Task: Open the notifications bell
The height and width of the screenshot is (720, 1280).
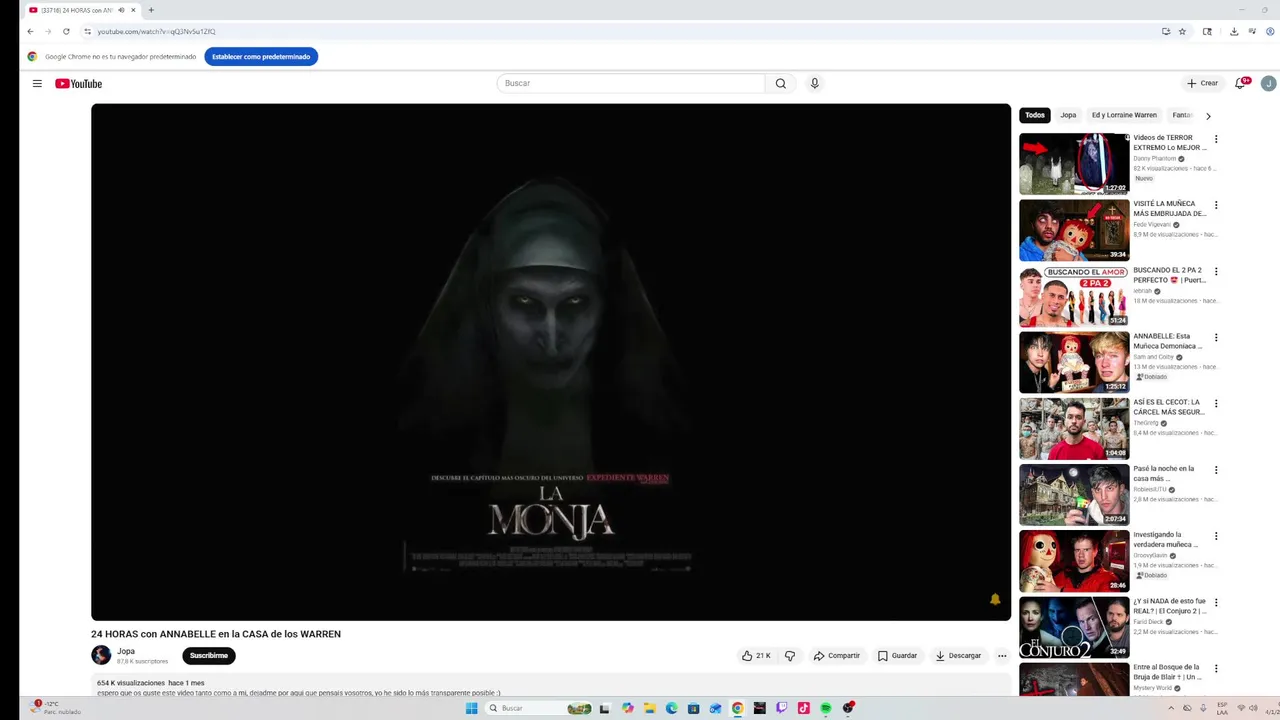Action: 1241,83
